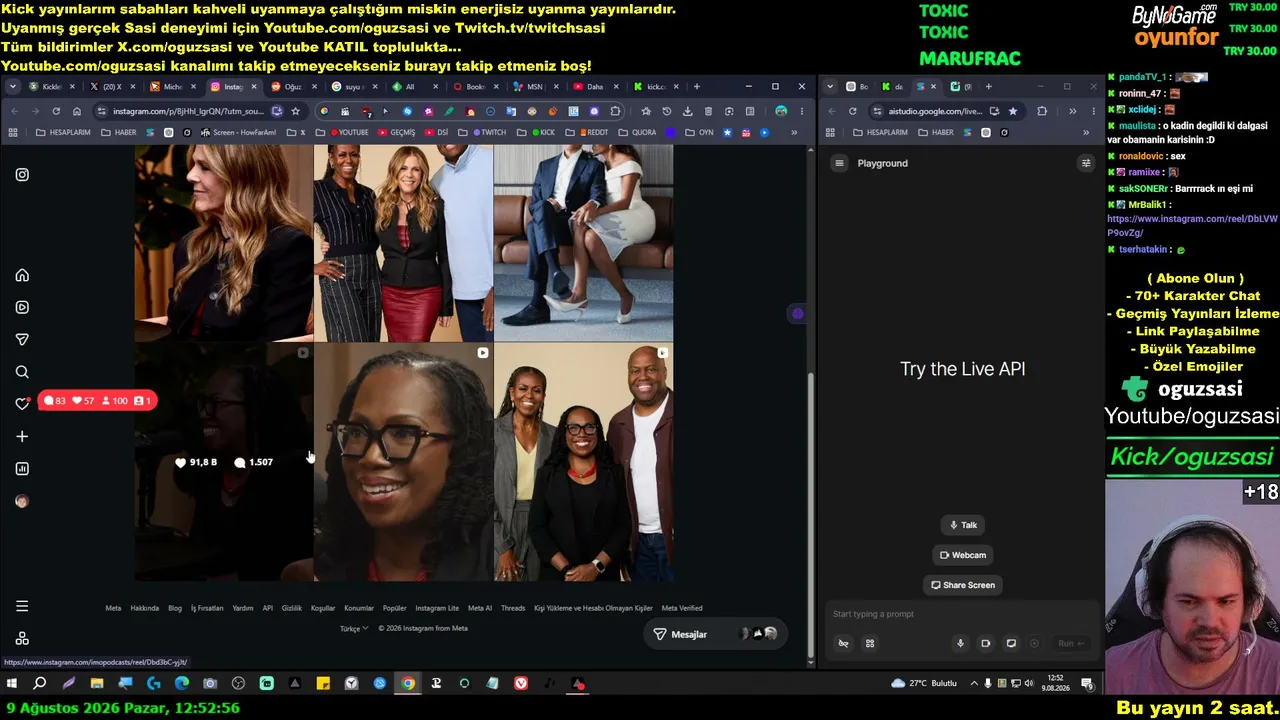1280x720 pixels.
Task: Open the HESAPLARIM bookmark folder in Instagram window
Action: pos(63,132)
